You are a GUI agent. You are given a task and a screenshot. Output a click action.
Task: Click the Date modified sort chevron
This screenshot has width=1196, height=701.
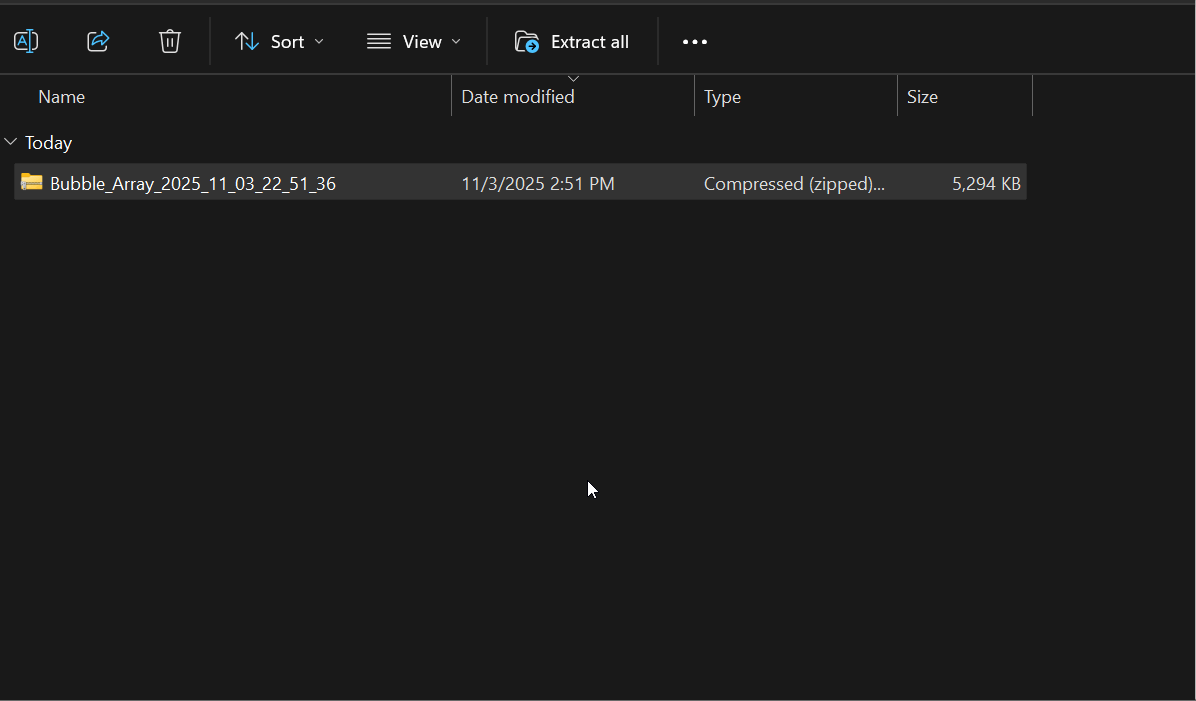(573, 78)
